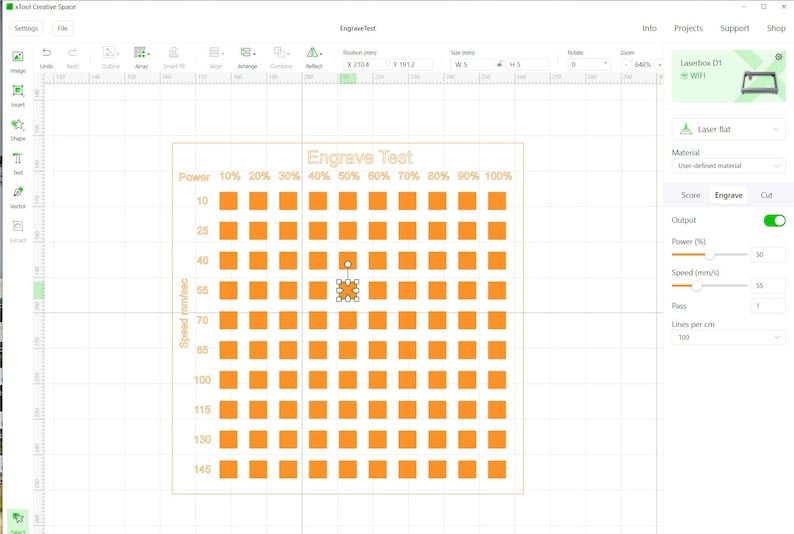Click the Redo arrow
794x534 pixels.
pos(72,53)
